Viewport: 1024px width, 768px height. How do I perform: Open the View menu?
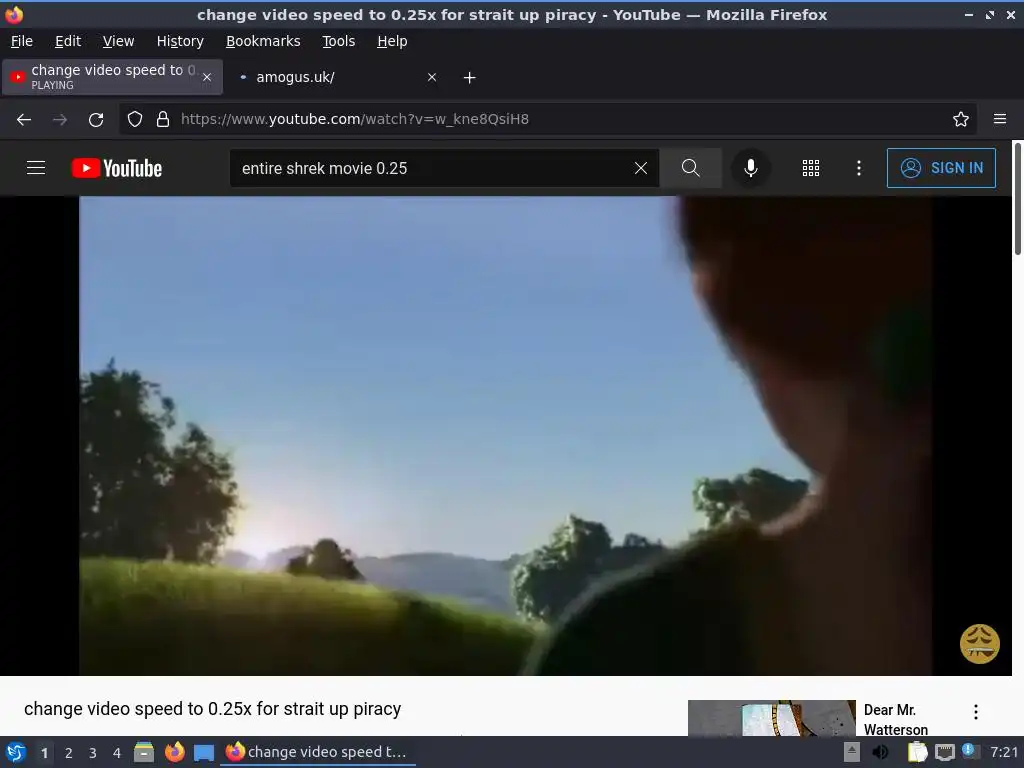pos(118,41)
